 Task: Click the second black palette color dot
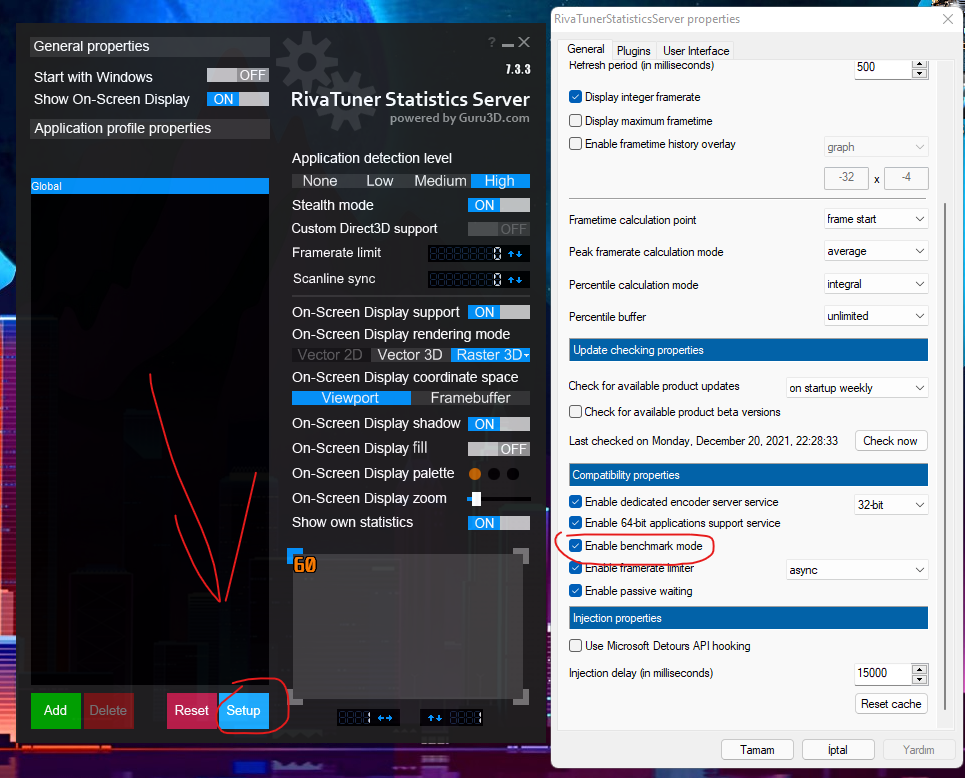[x=494, y=474]
